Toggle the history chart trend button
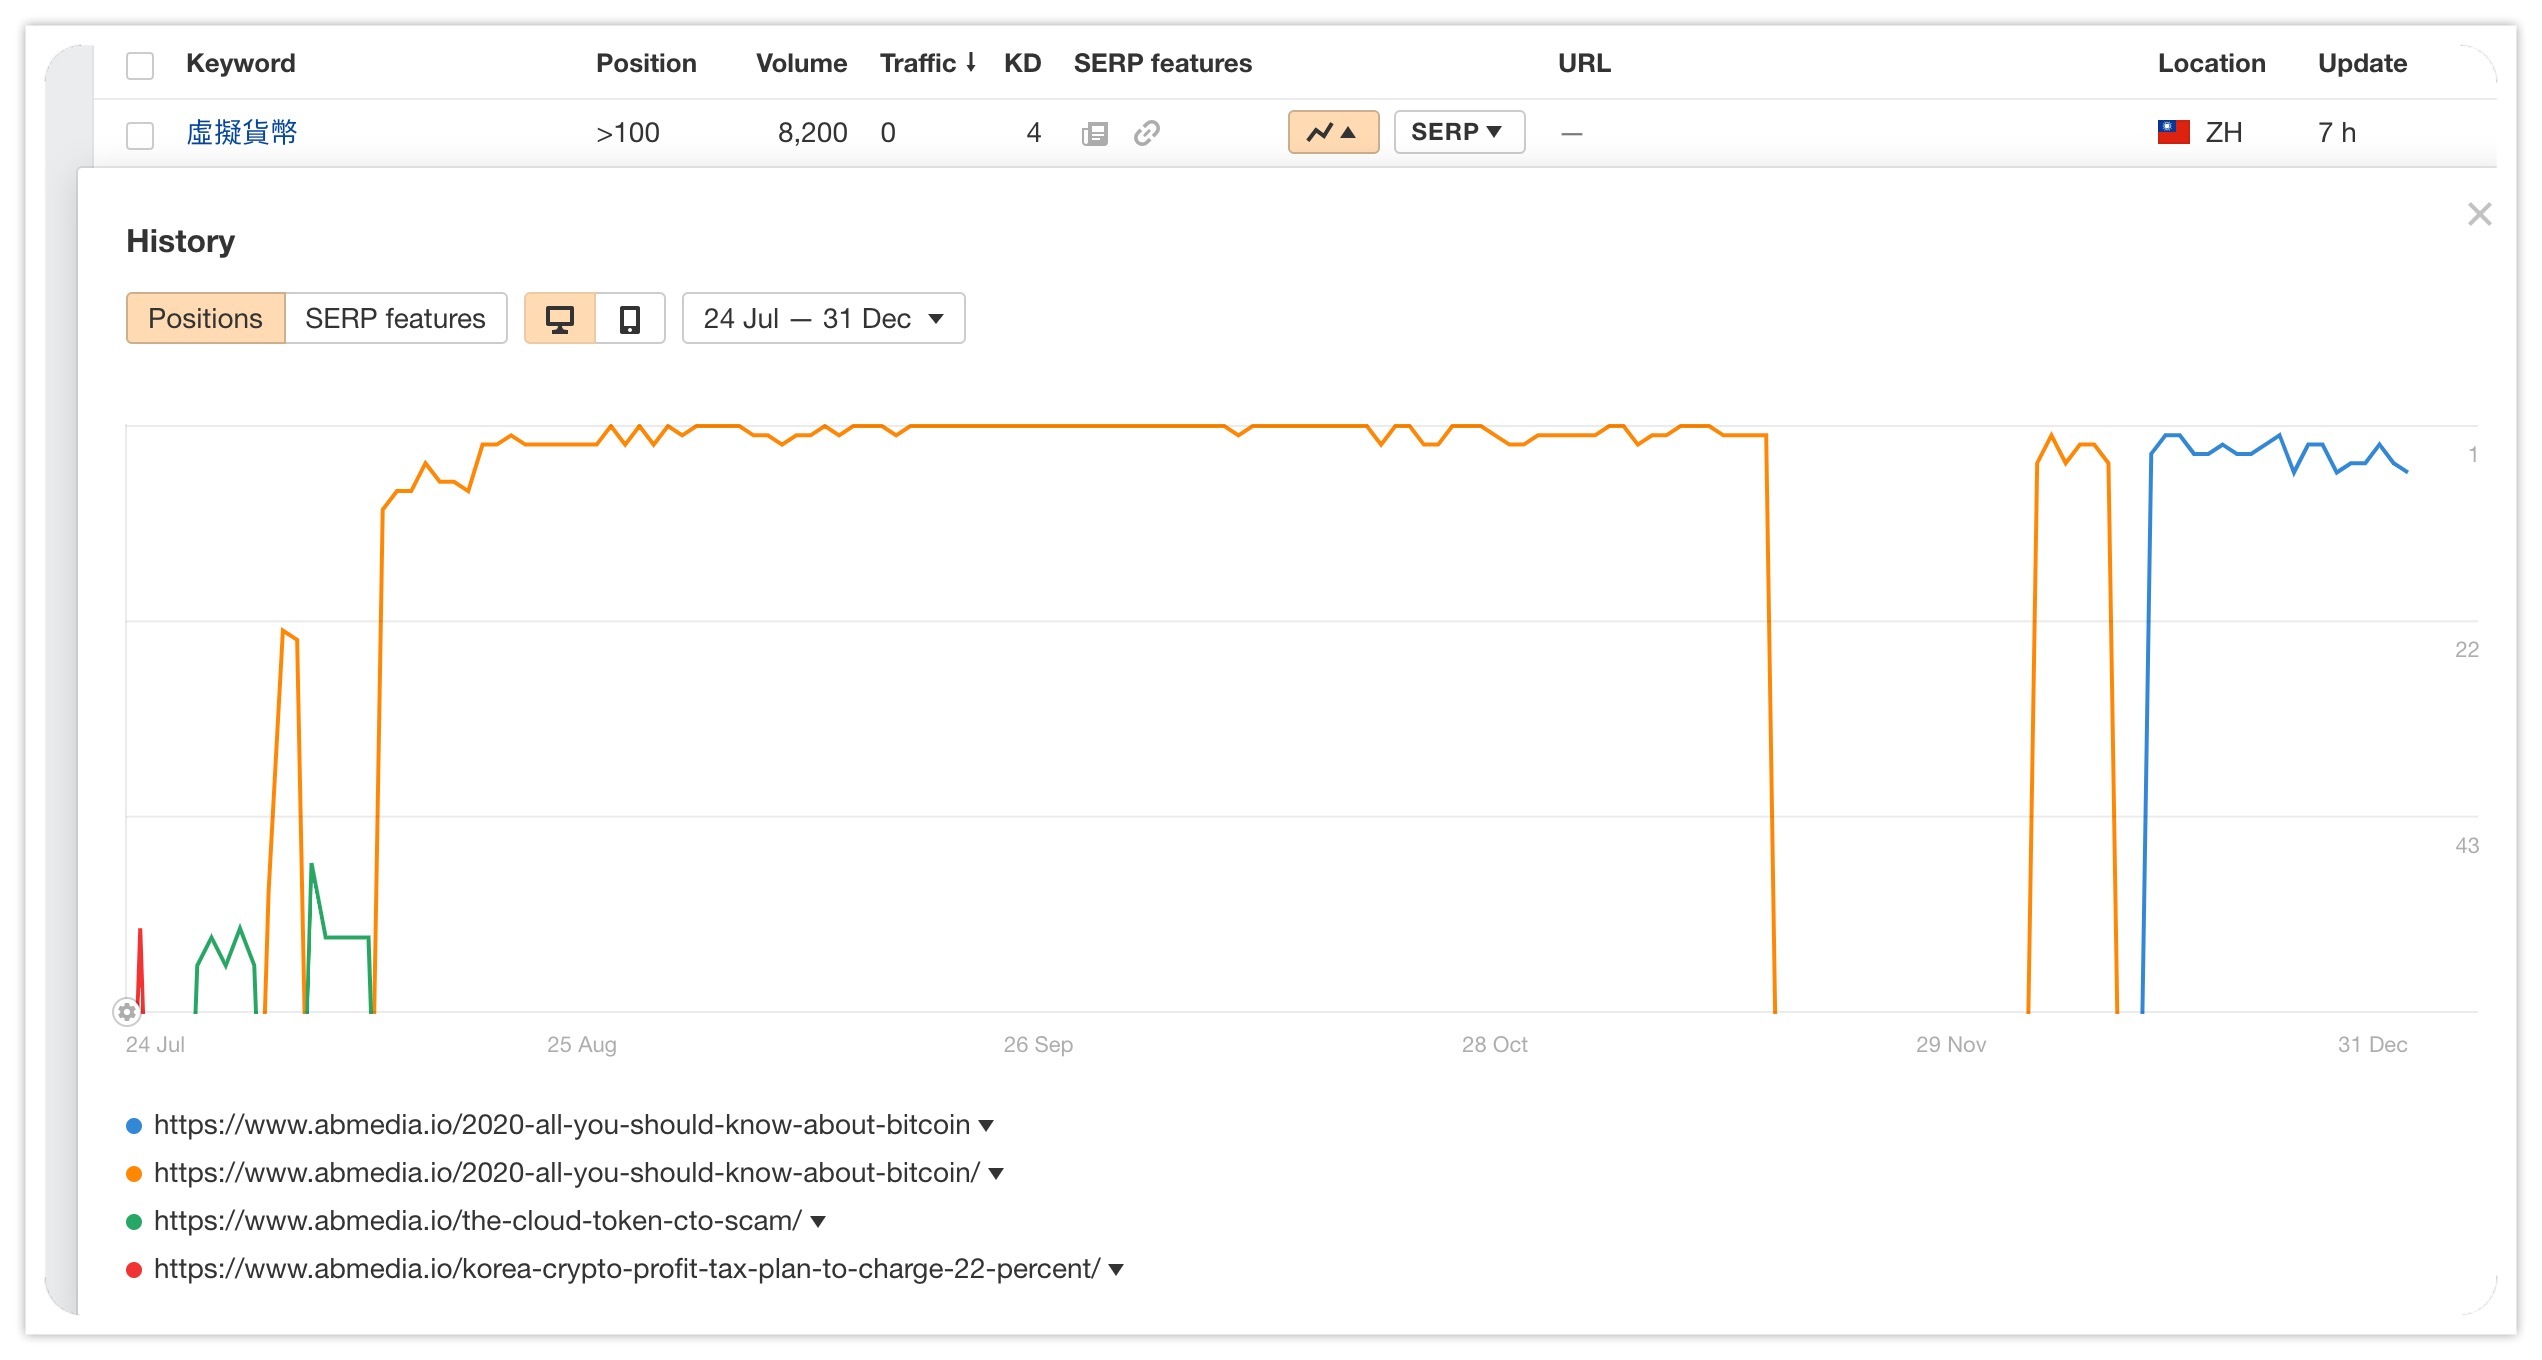 [x=1332, y=132]
